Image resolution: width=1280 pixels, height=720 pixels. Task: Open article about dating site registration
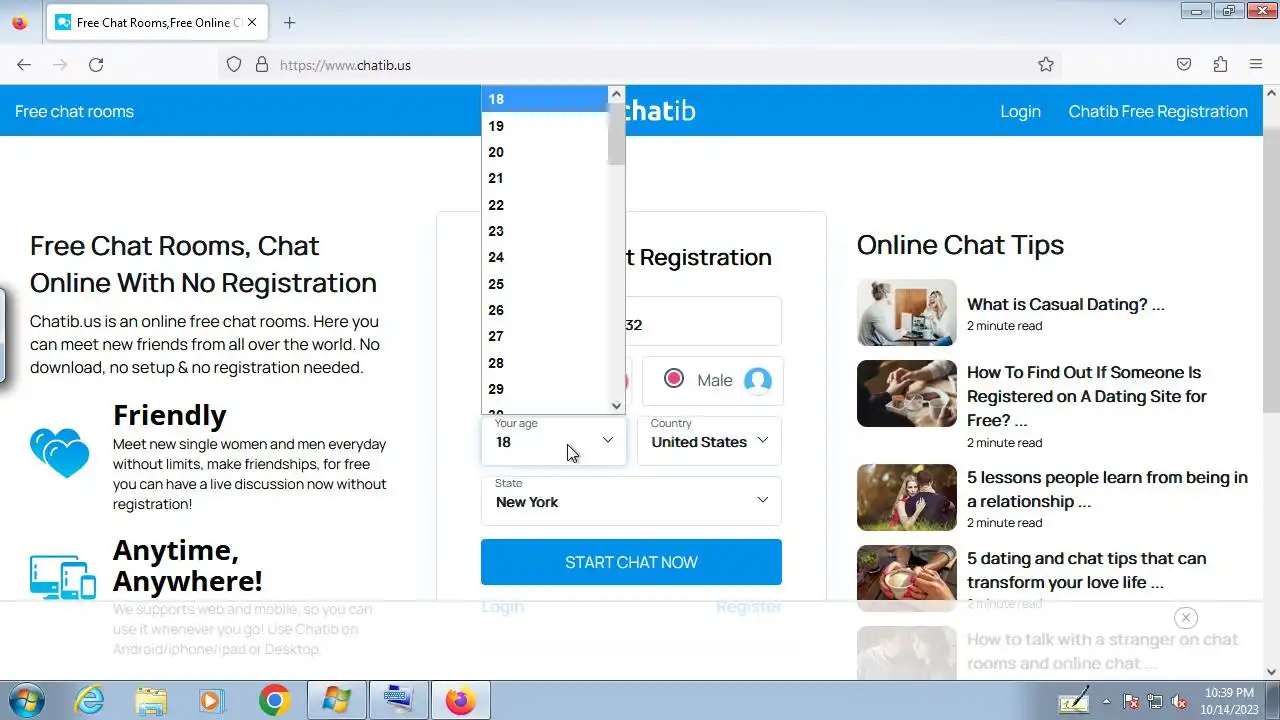(1087, 396)
